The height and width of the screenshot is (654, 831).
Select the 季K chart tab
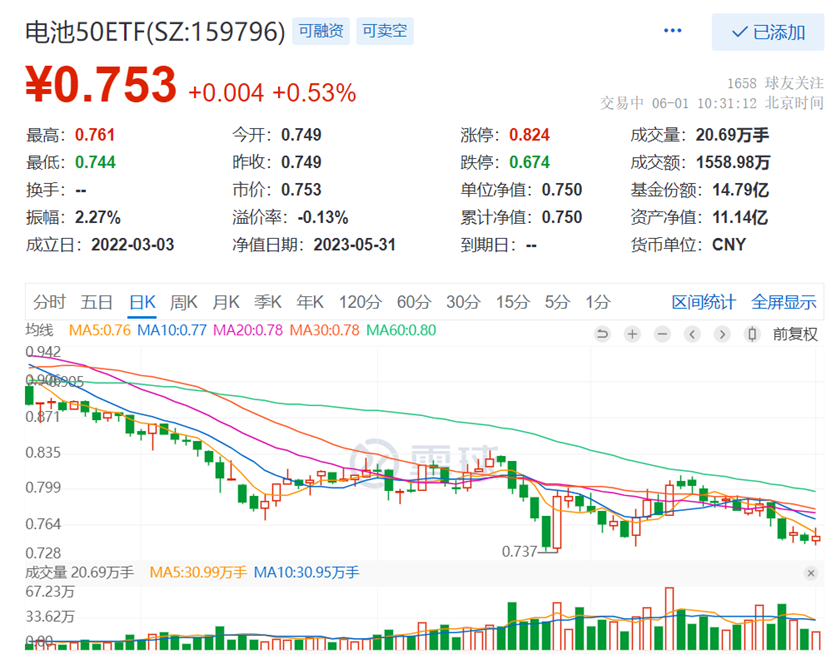[x=268, y=302]
